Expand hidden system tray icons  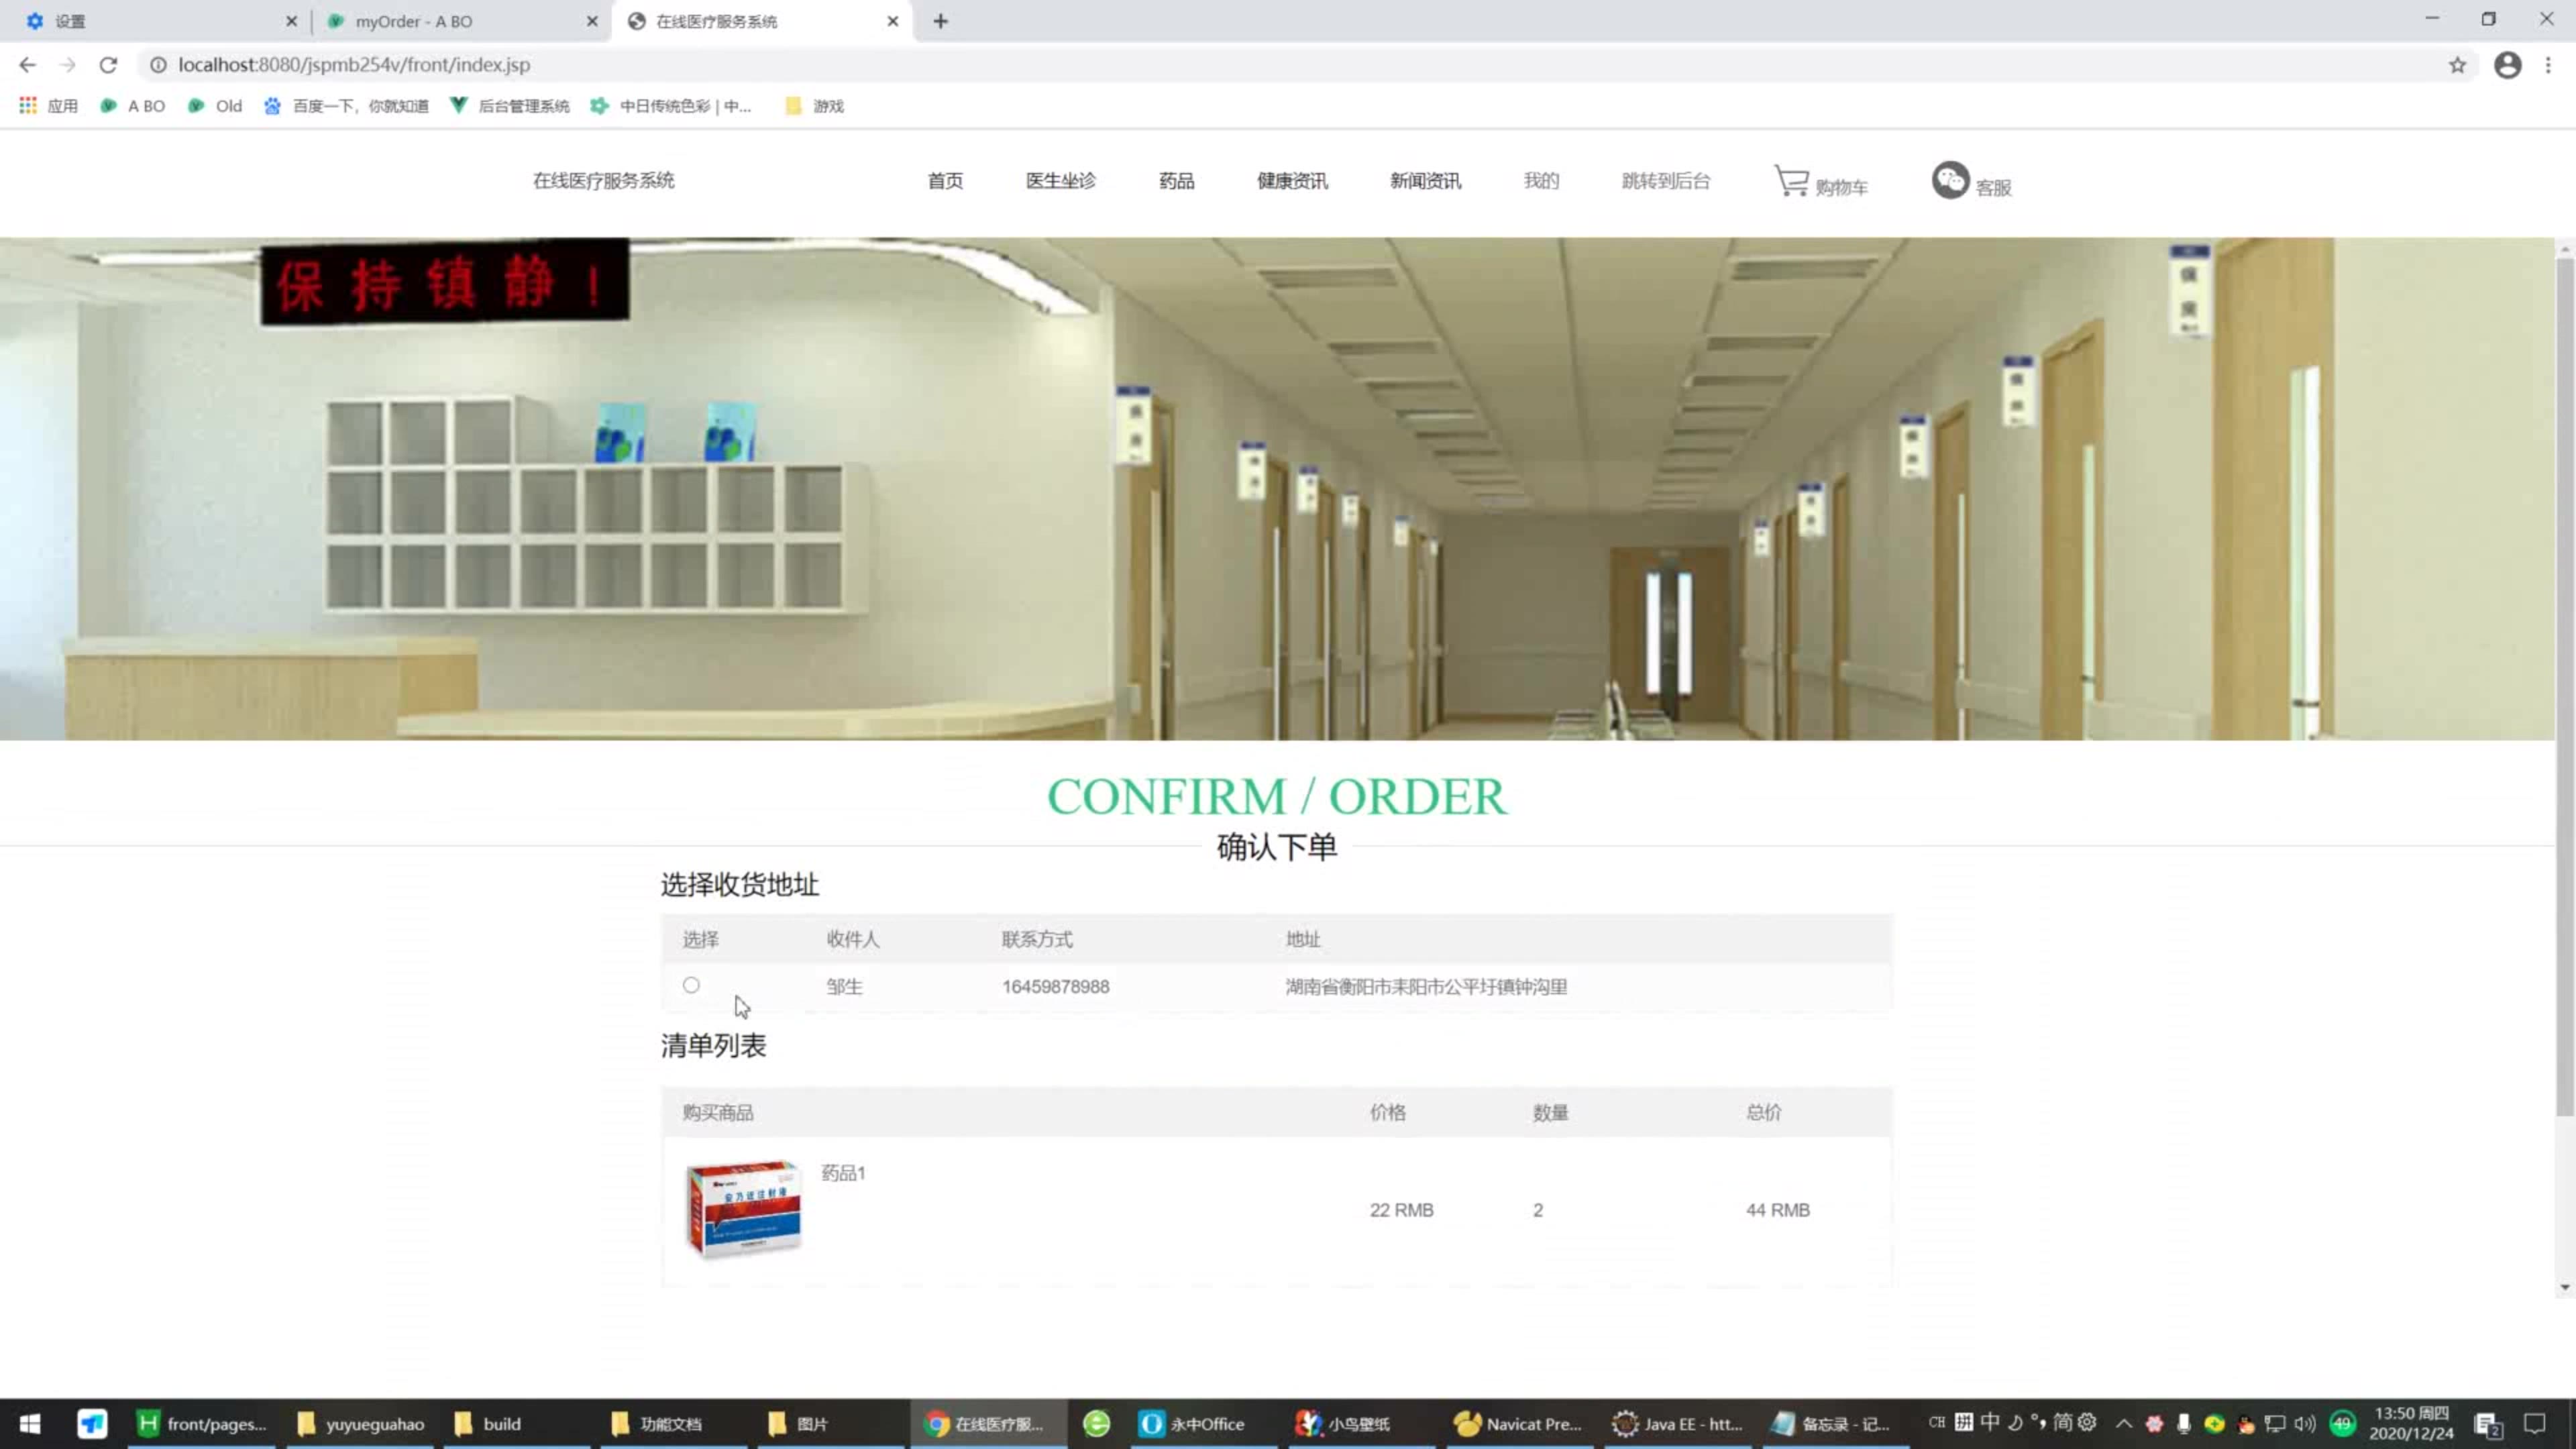tap(2123, 1423)
